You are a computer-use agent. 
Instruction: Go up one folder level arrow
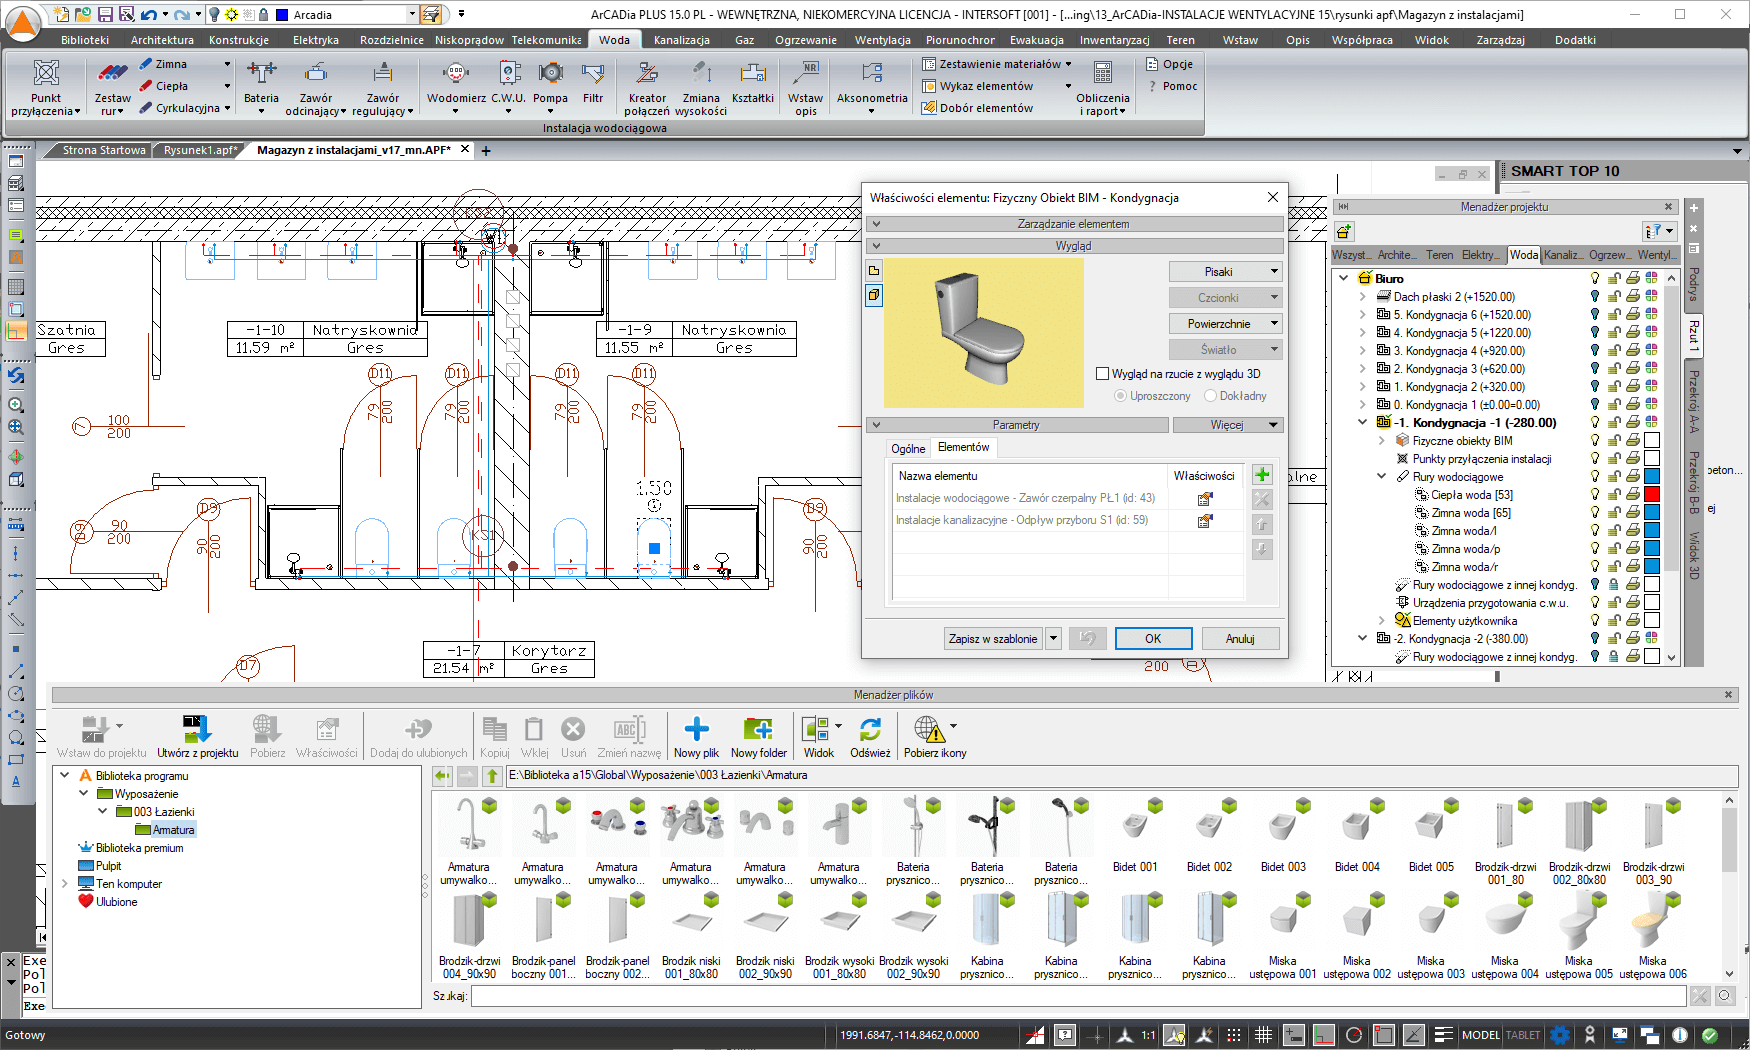[492, 776]
